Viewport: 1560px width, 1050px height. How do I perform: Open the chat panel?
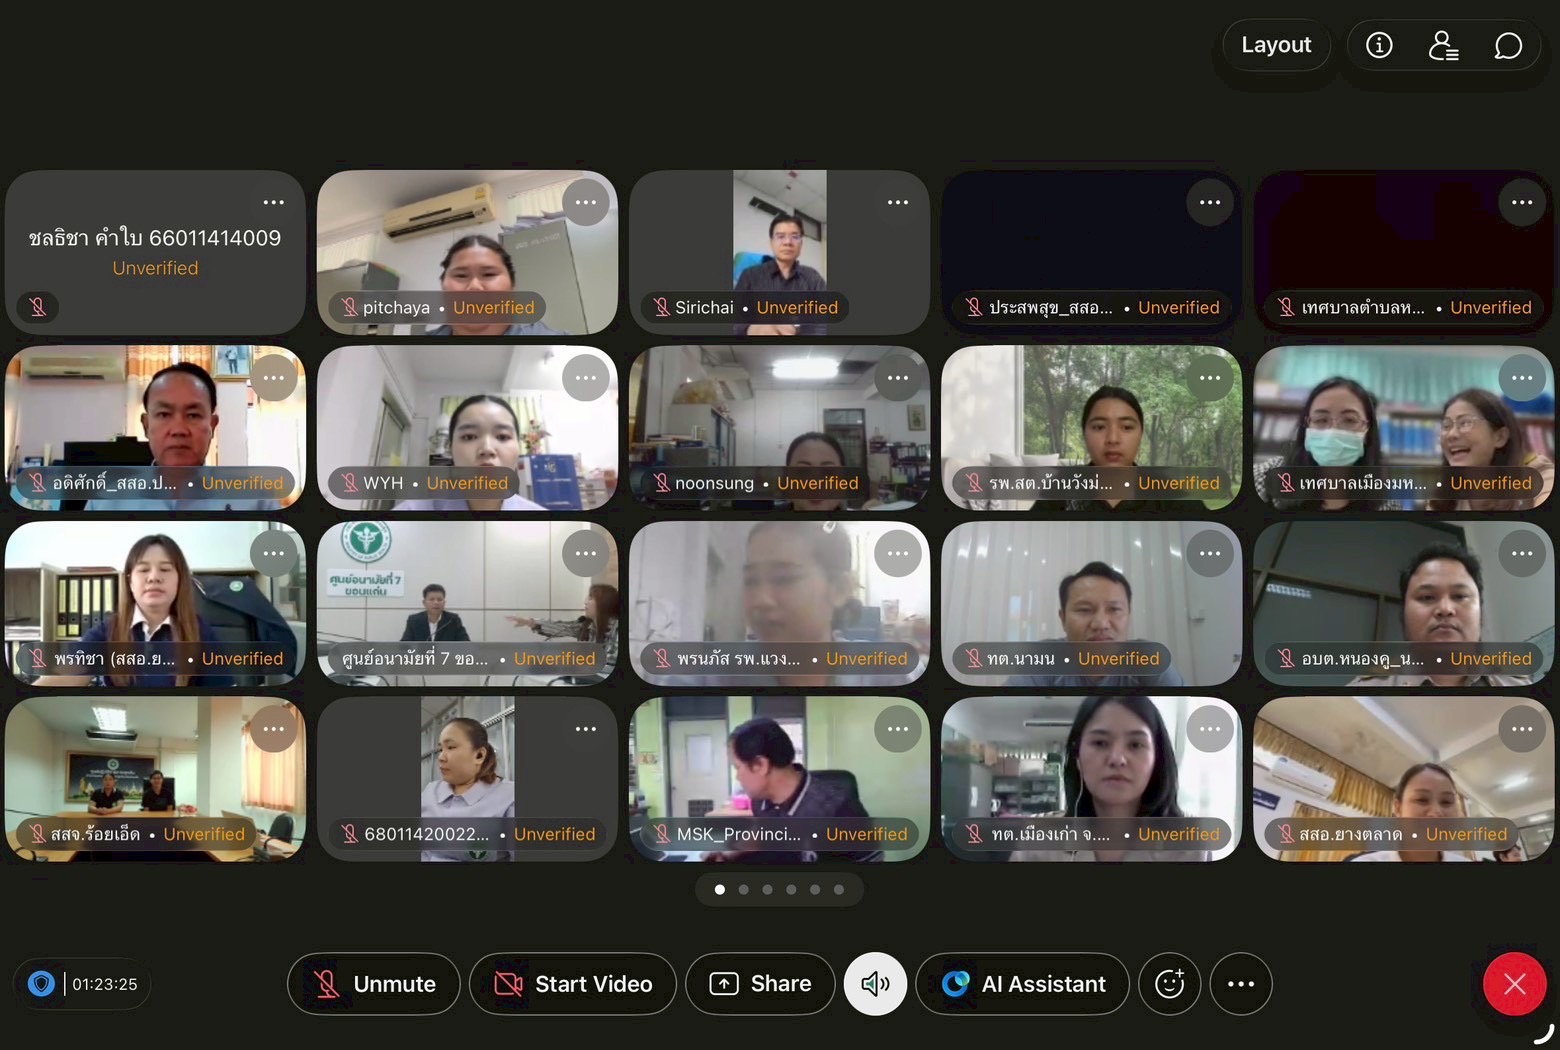1507,45
